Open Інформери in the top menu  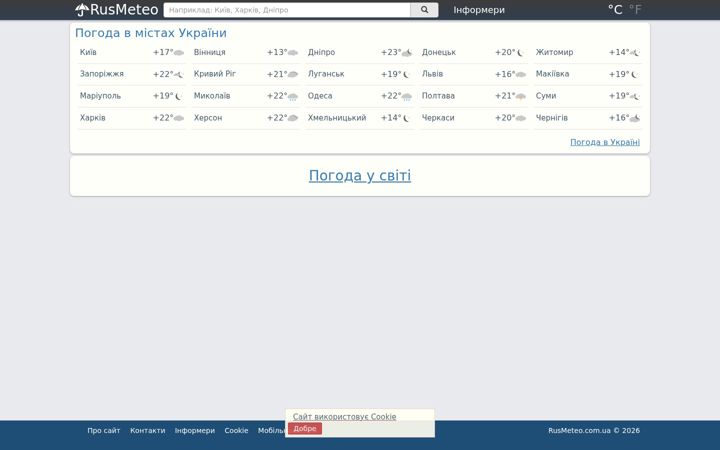pos(479,10)
